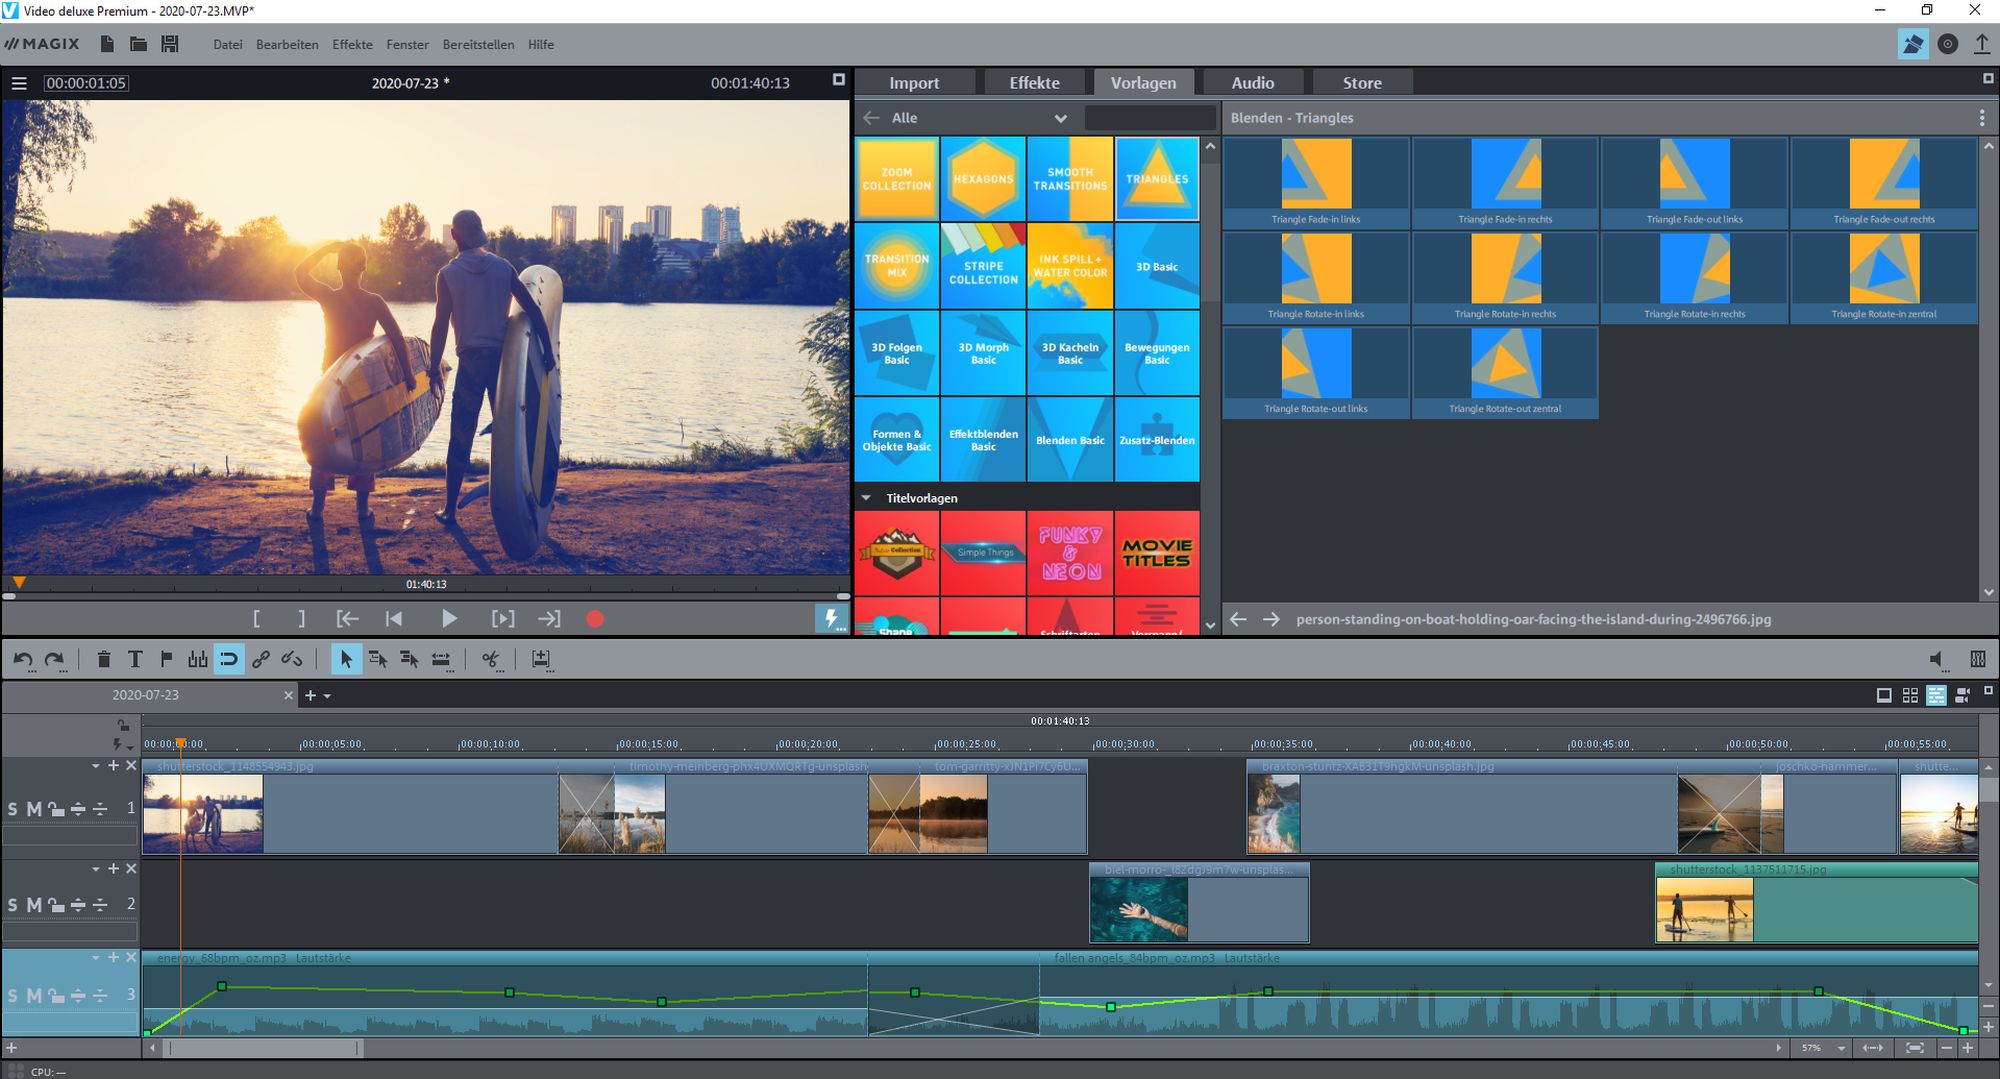Toggle the magnet snapping icon

point(229,660)
